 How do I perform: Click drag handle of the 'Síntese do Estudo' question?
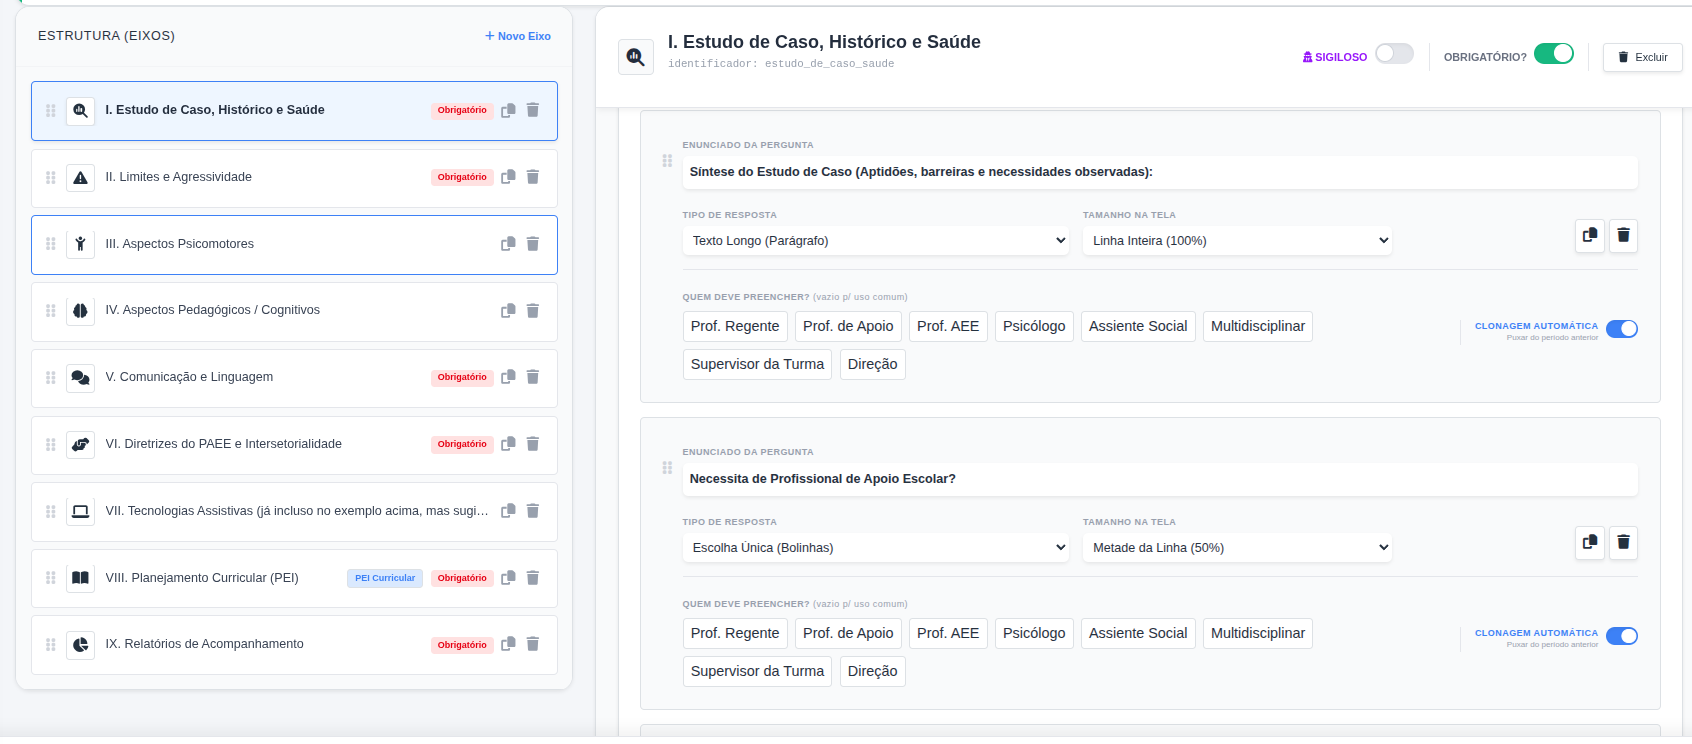(x=667, y=161)
